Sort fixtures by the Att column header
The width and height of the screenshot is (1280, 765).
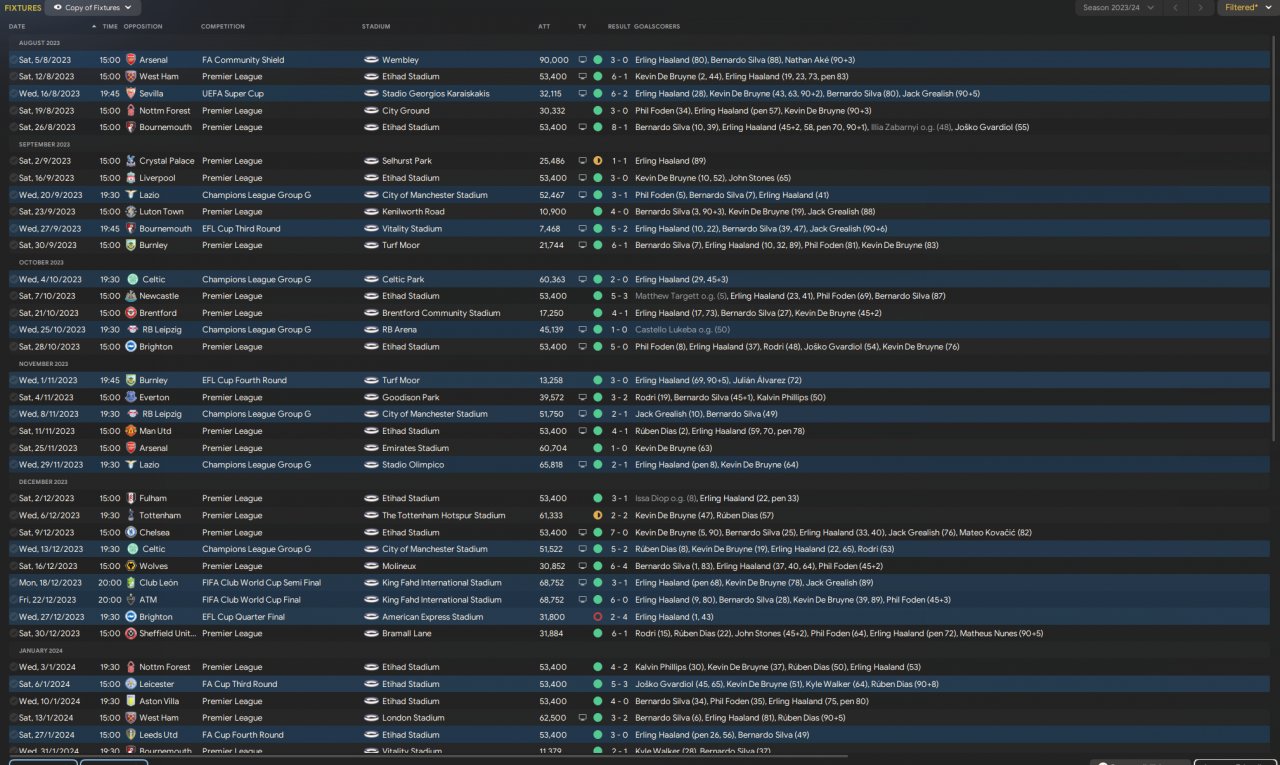coord(544,27)
